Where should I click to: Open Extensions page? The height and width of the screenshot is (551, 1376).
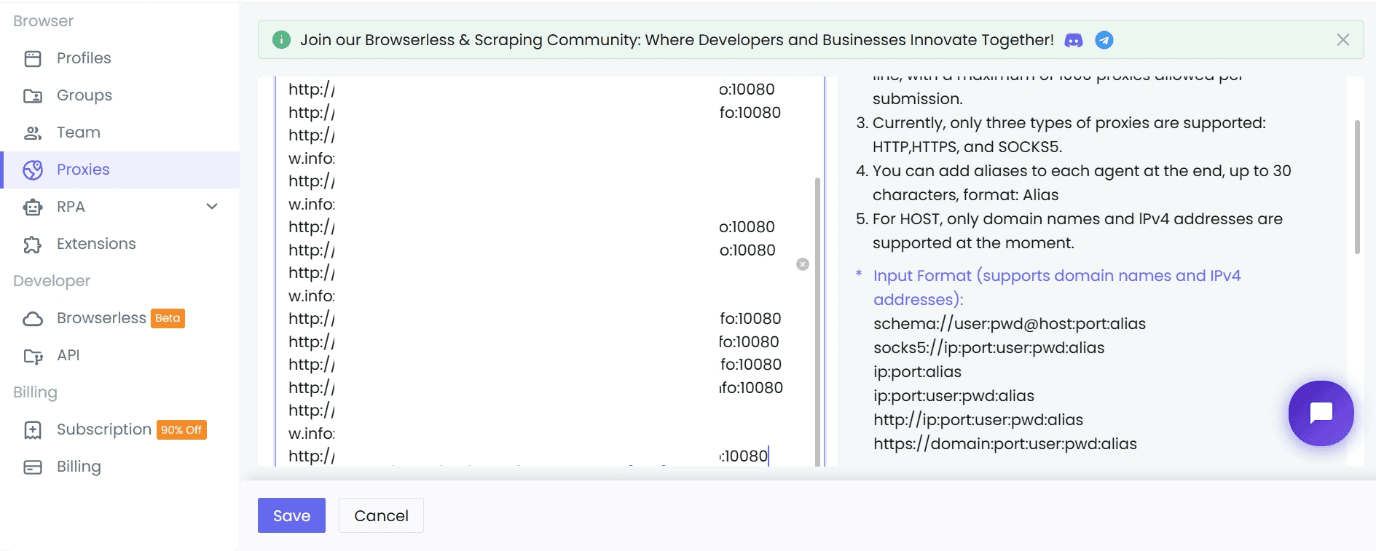pos(96,243)
